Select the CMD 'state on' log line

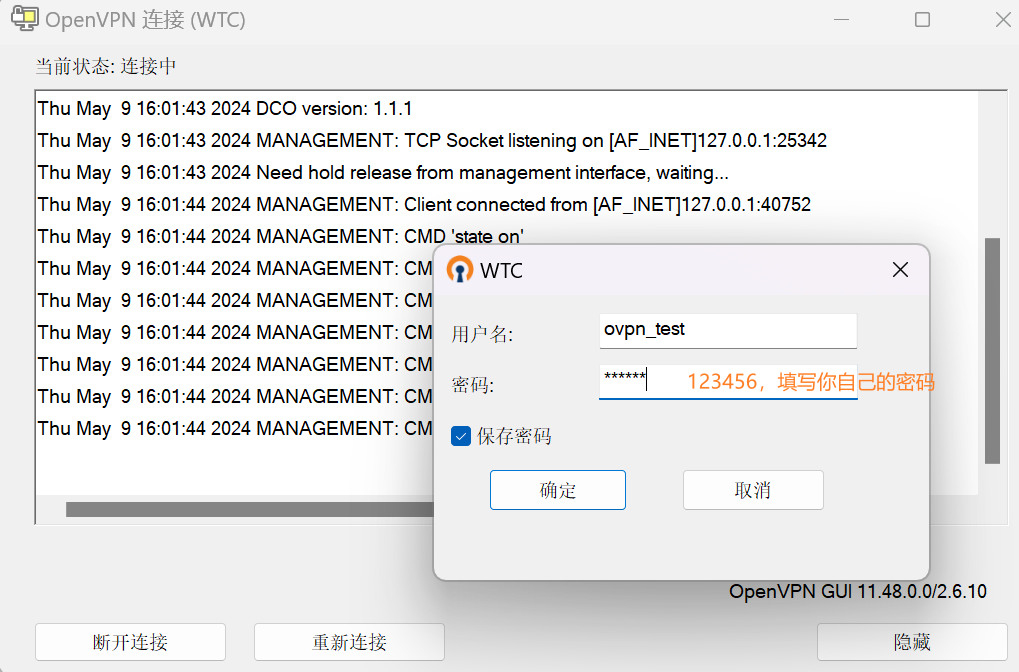click(x=281, y=236)
